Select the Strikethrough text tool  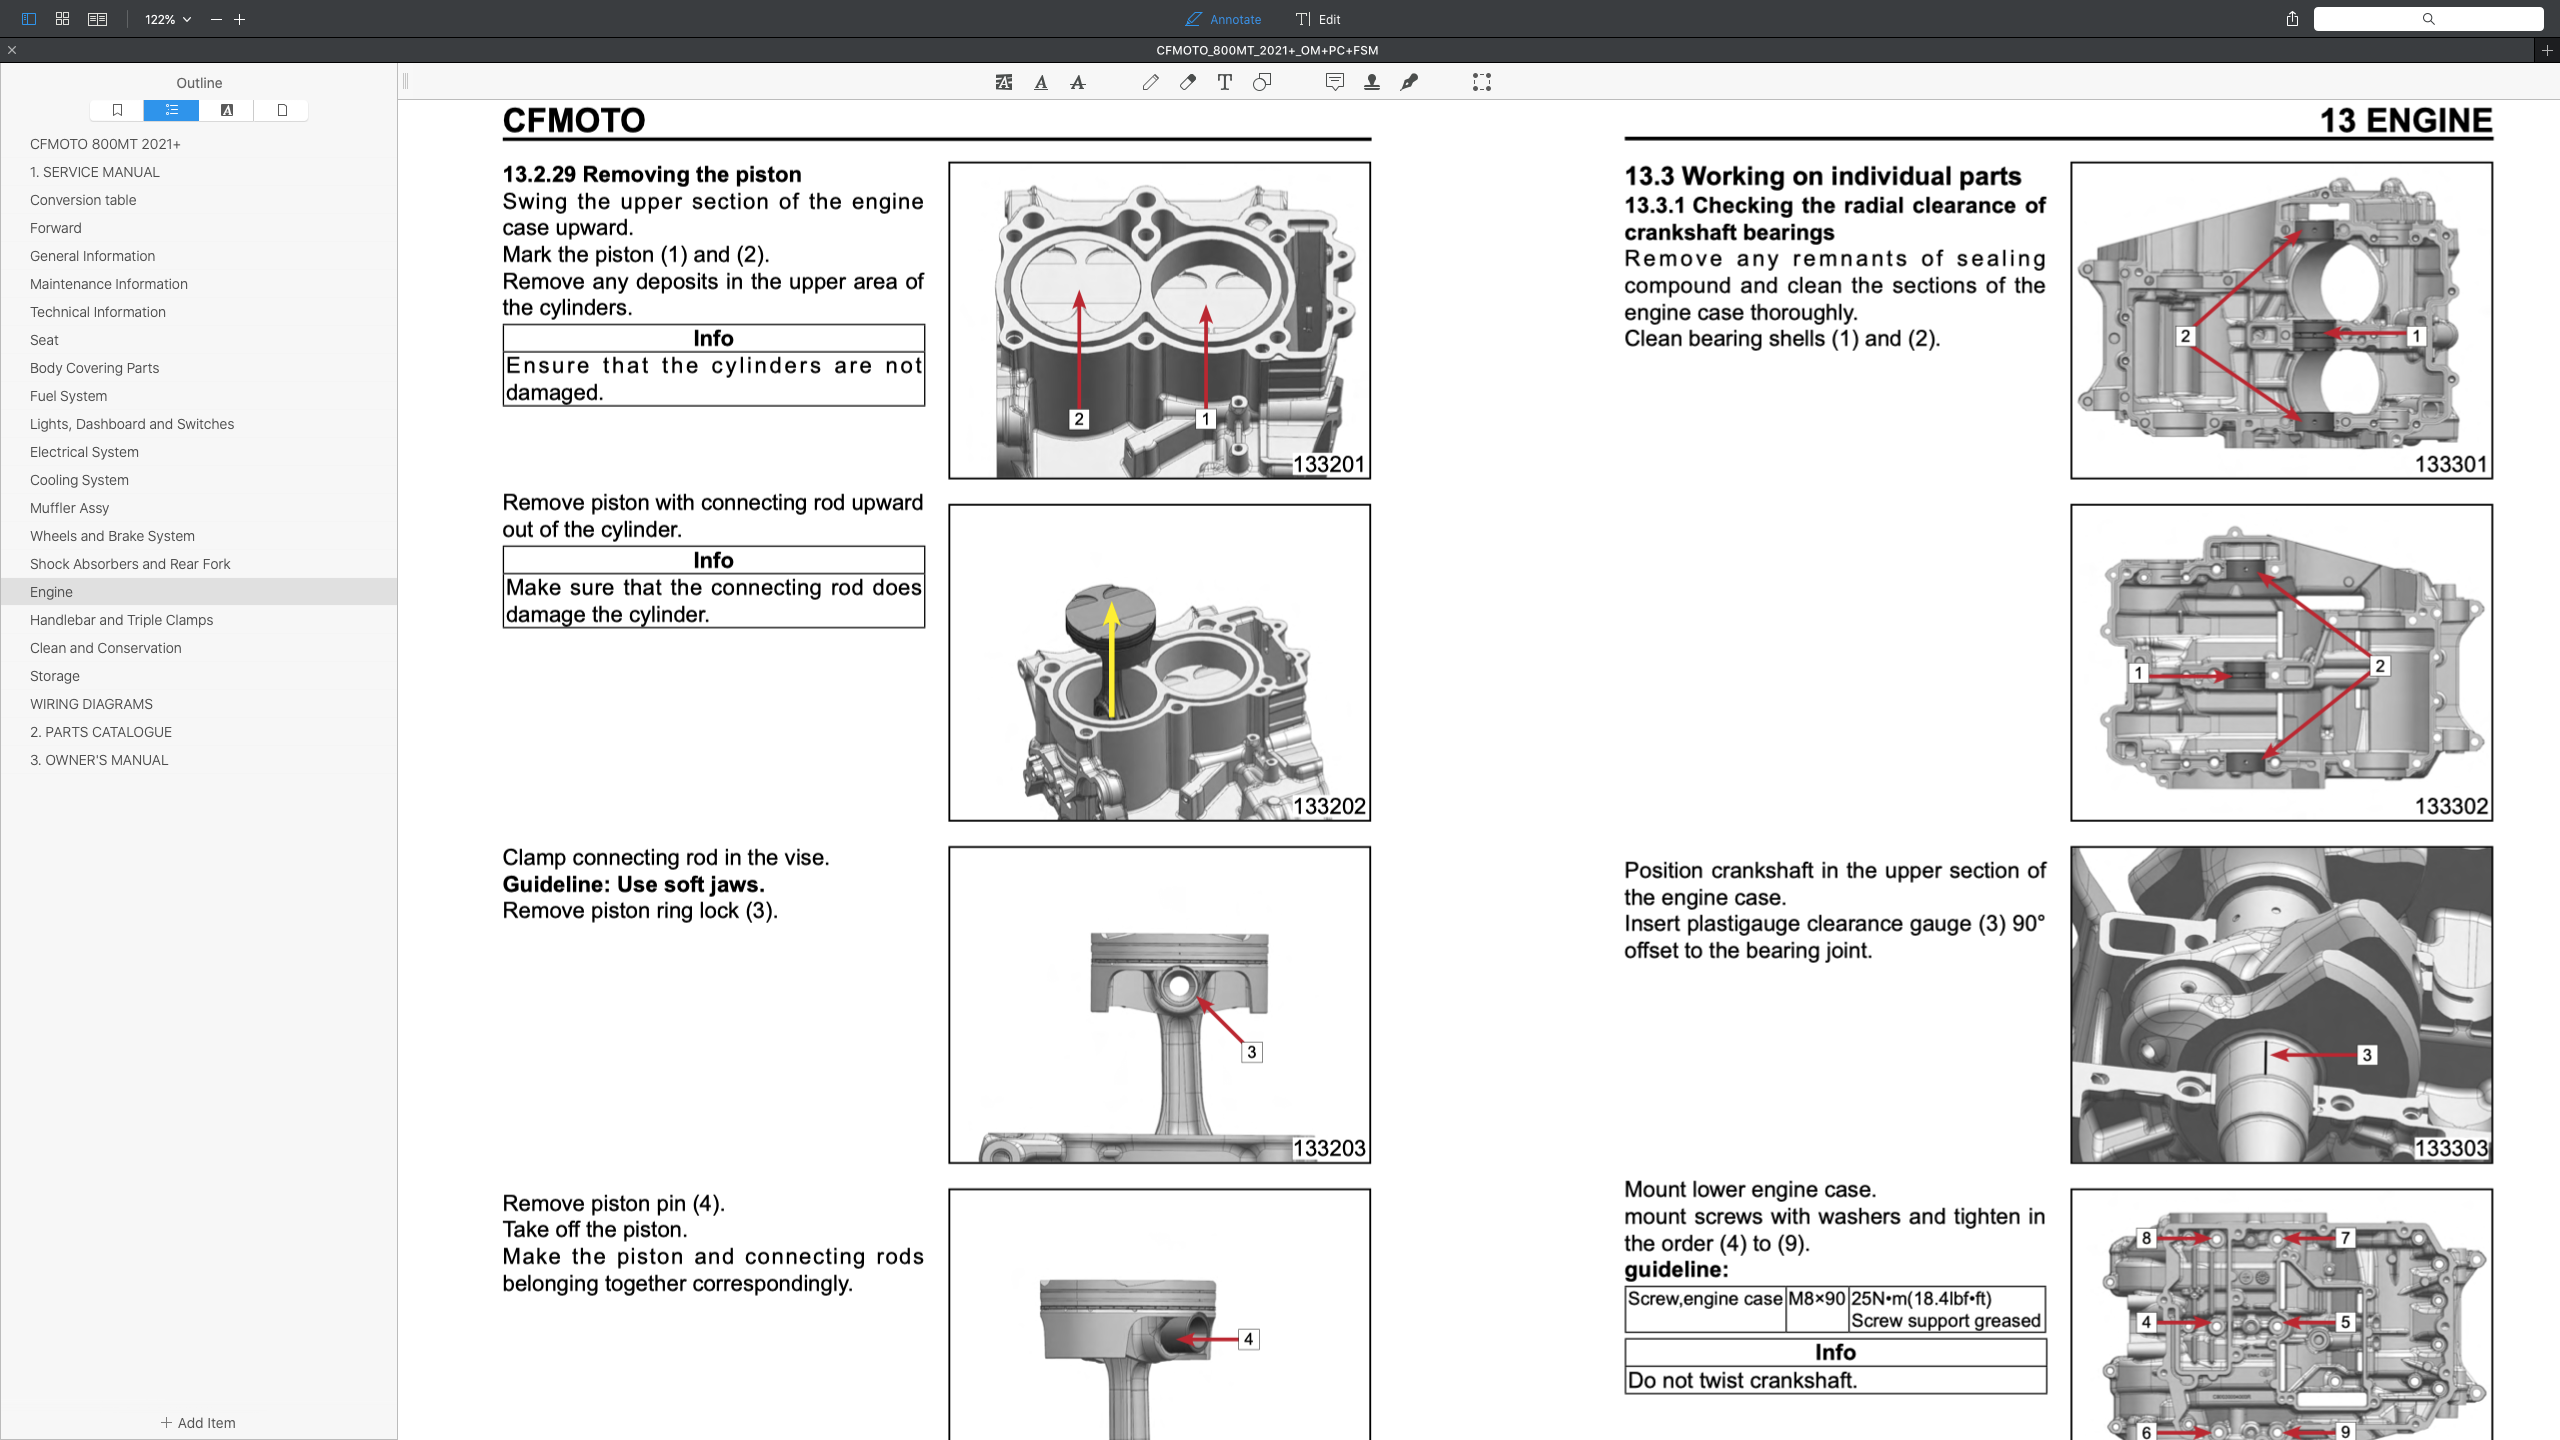coord(1078,83)
